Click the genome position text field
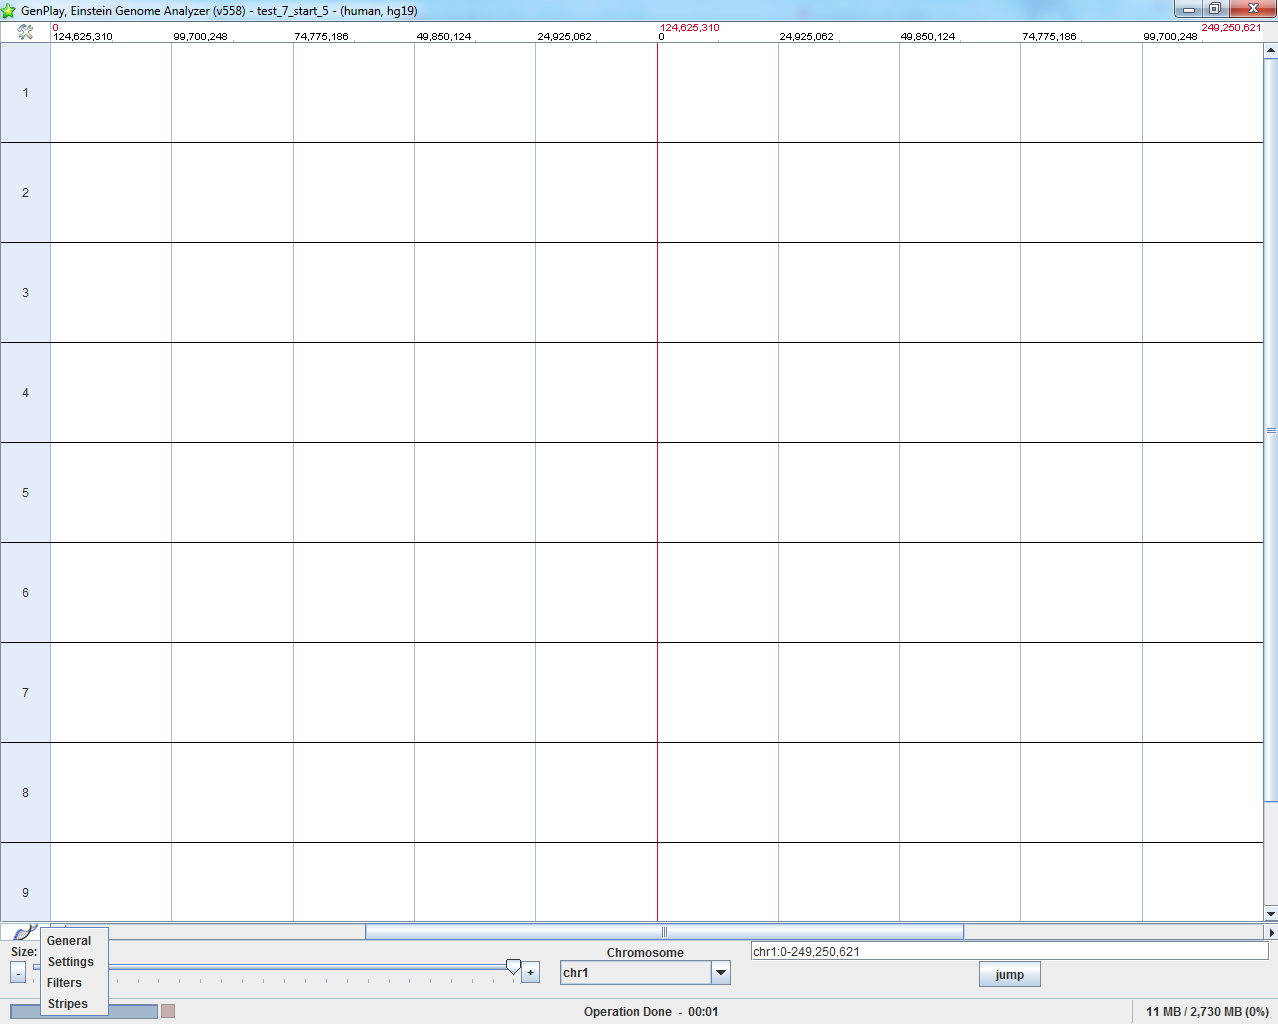The height and width of the screenshot is (1024, 1278). point(1008,952)
